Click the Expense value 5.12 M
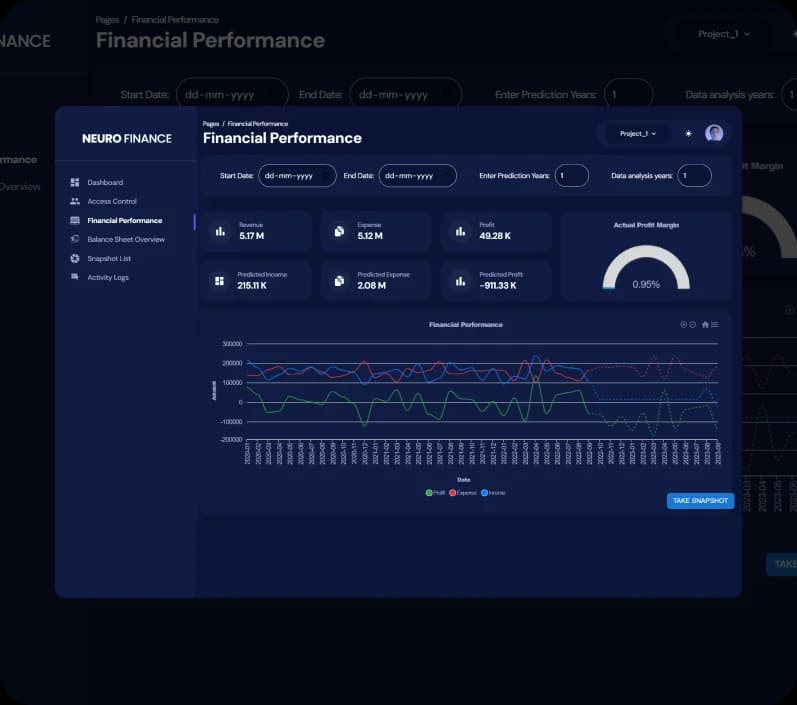Viewport: 797px width, 705px height. [x=370, y=236]
